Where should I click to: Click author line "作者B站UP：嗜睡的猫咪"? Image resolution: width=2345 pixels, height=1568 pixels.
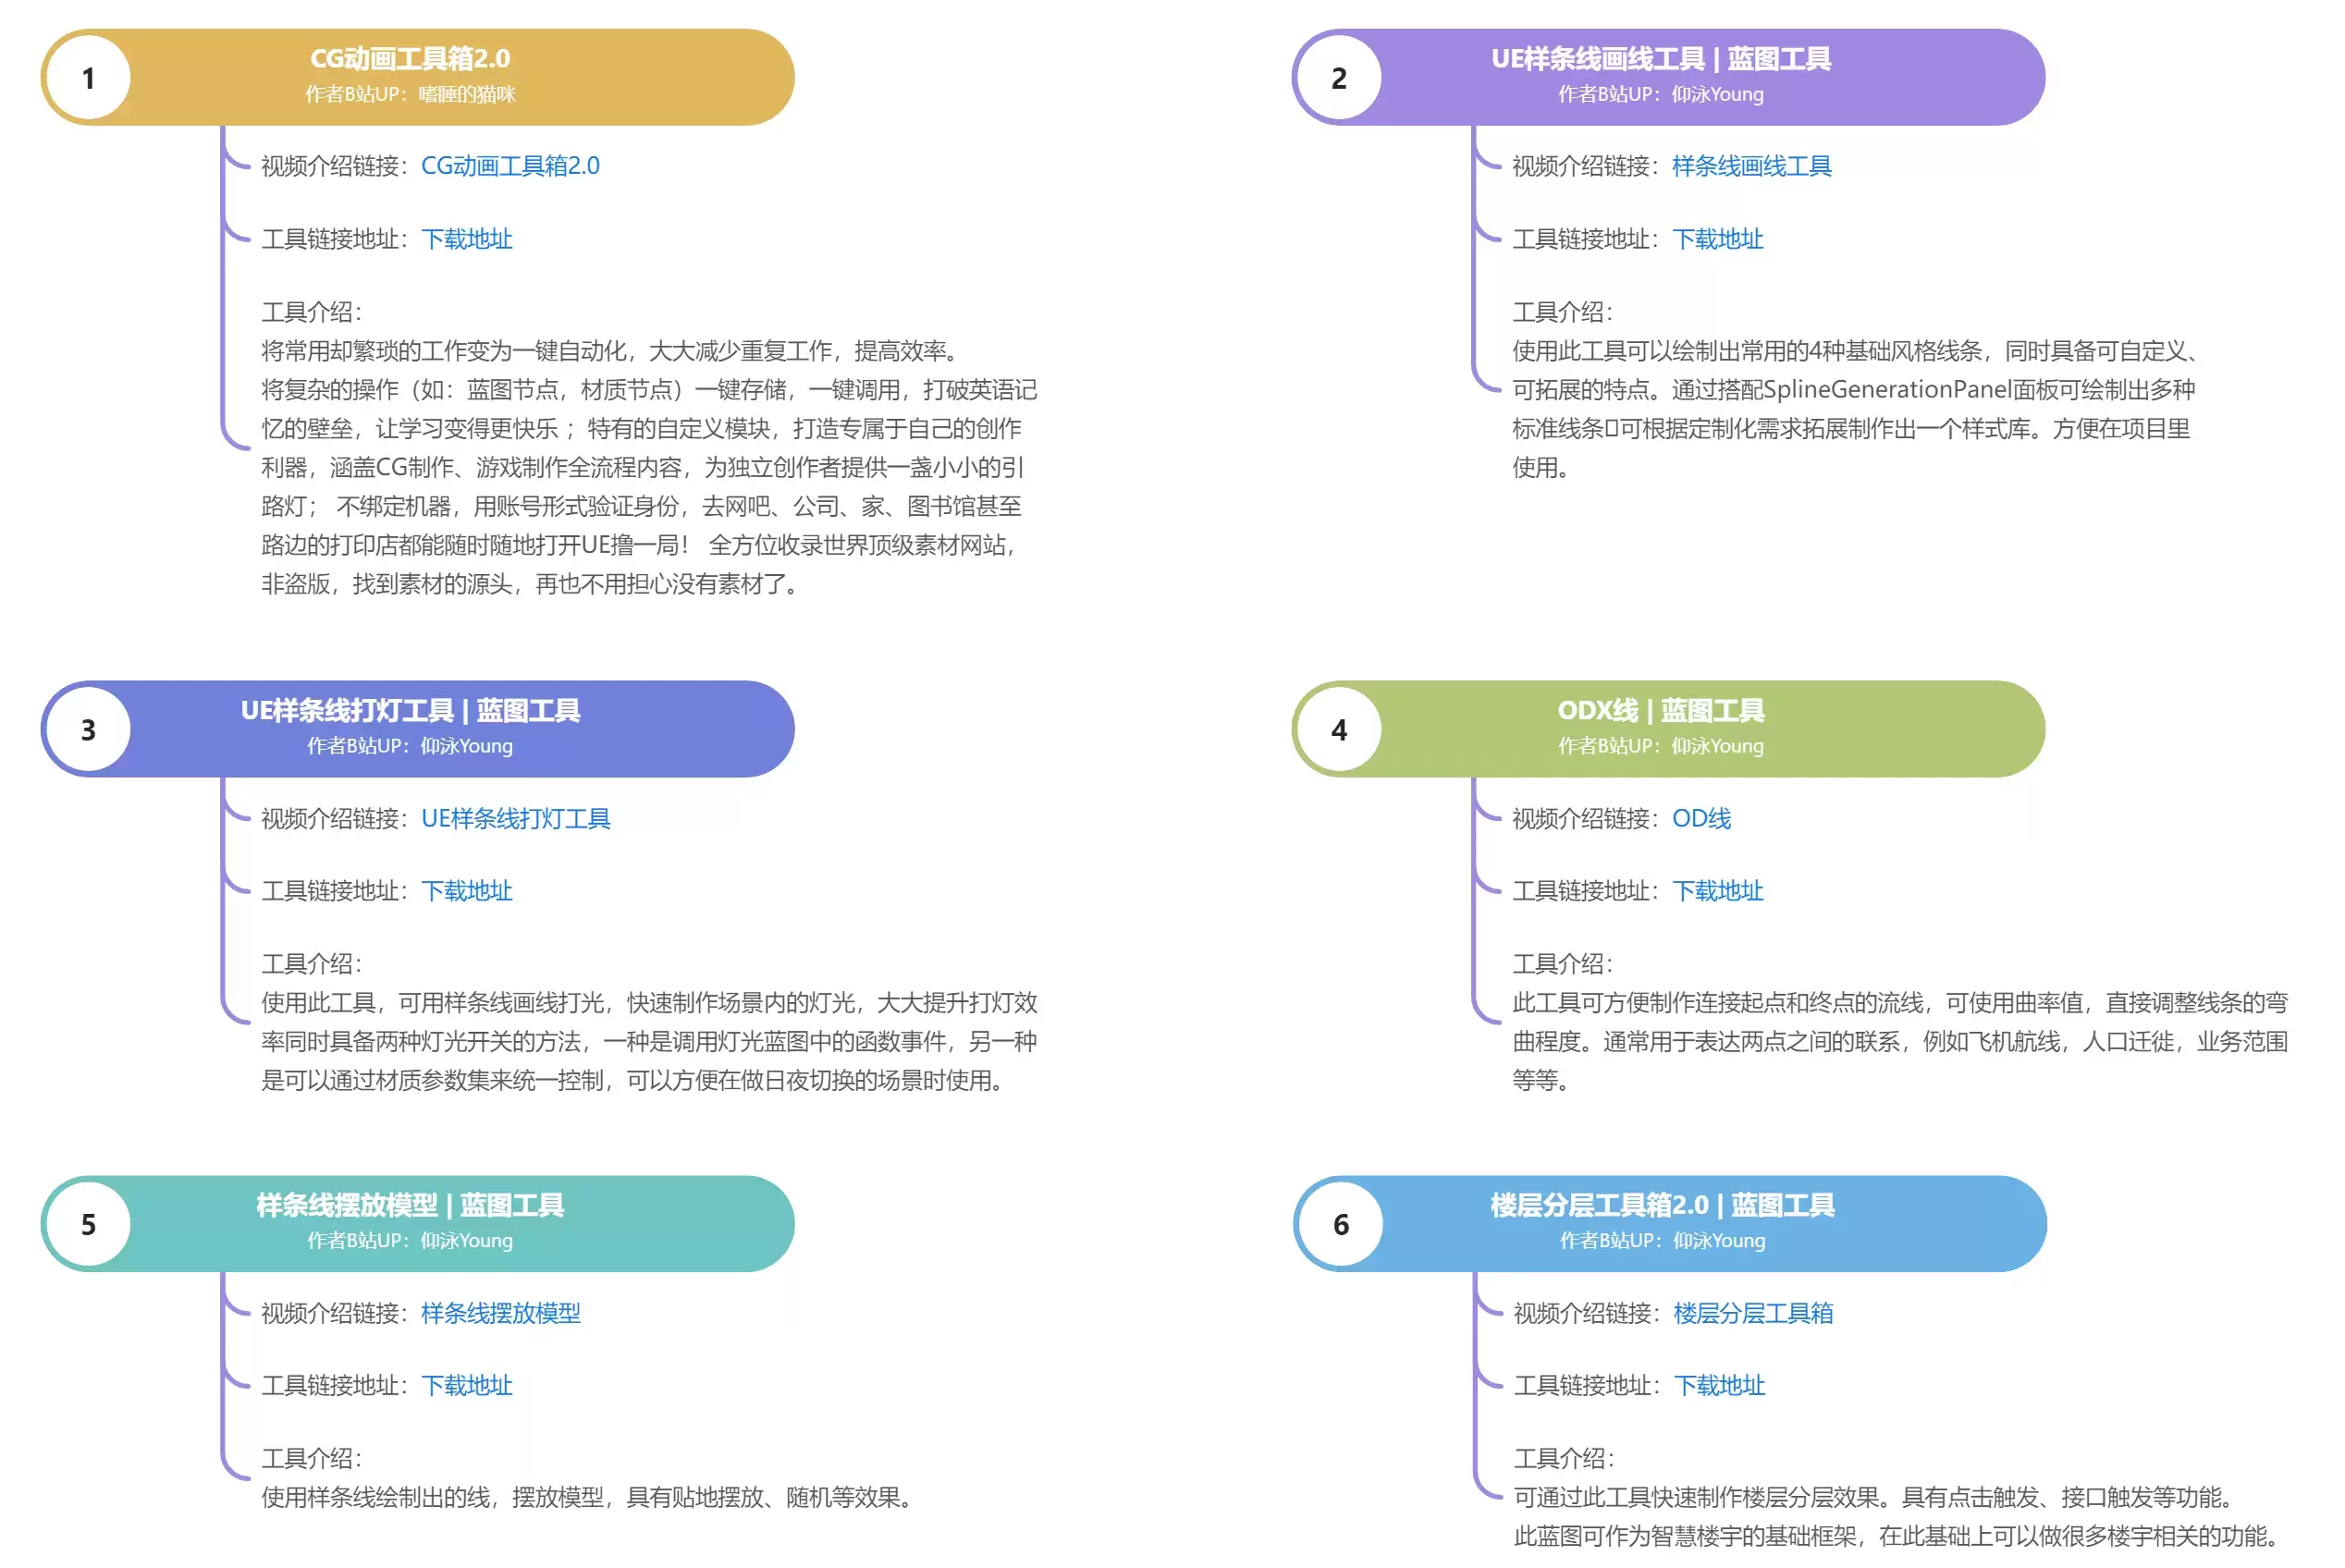(x=410, y=94)
